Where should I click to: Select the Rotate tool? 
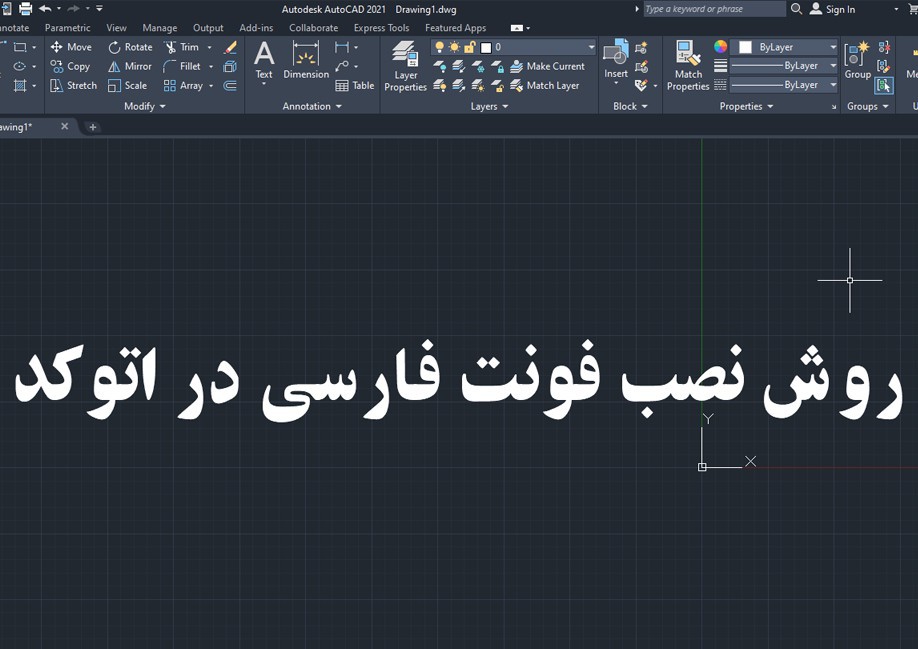pyautogui.click(x=130, y=47)
